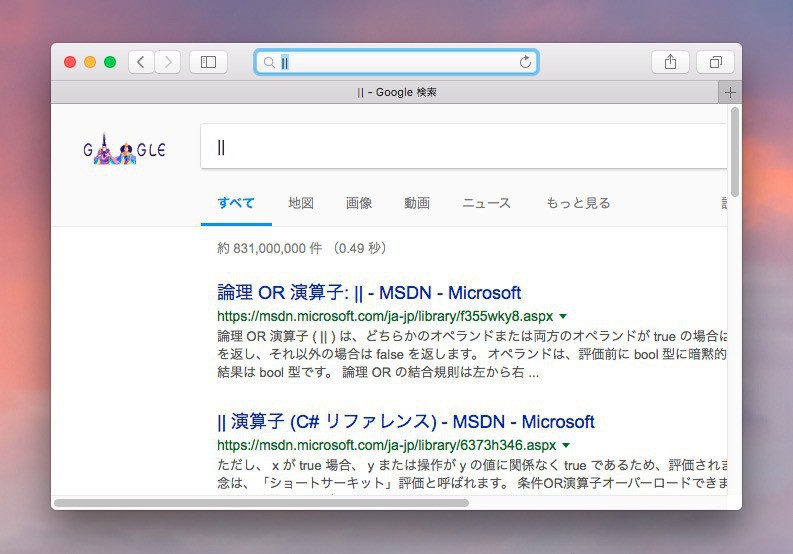Open the Share menu button
This screenshot has width=793, height=554.
[670, 62]
